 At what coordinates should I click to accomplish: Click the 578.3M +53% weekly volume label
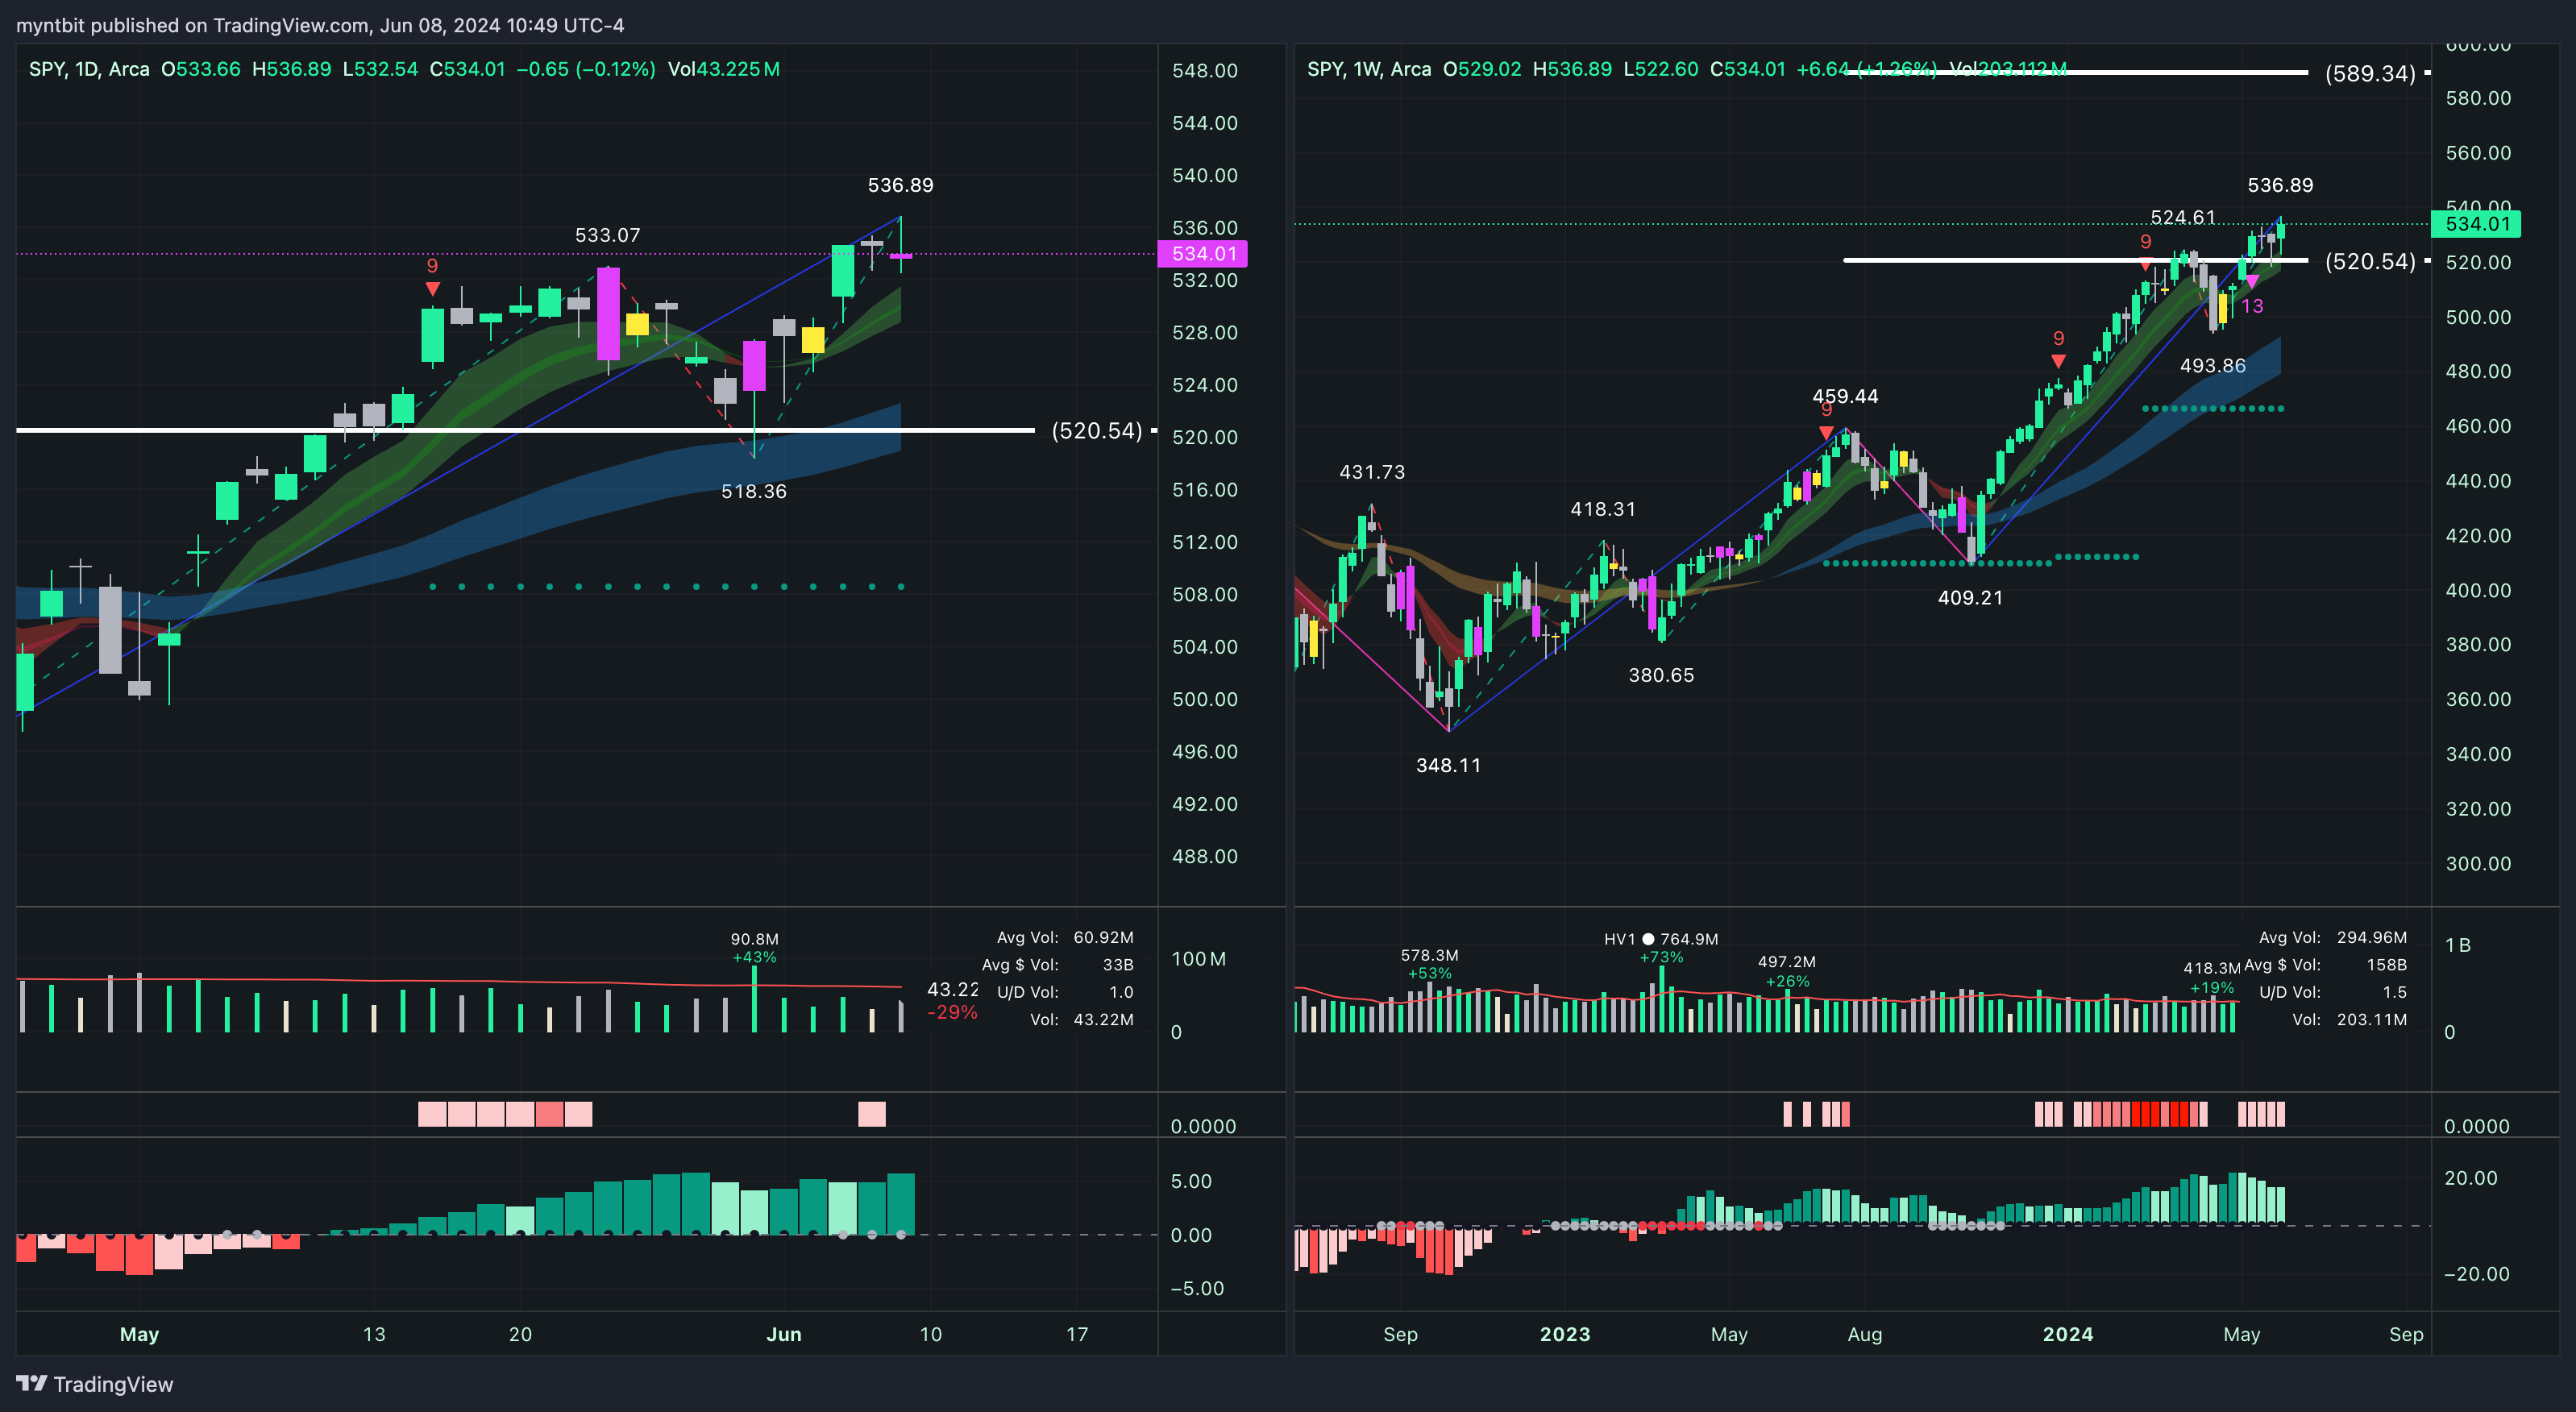click(1429, 964)
